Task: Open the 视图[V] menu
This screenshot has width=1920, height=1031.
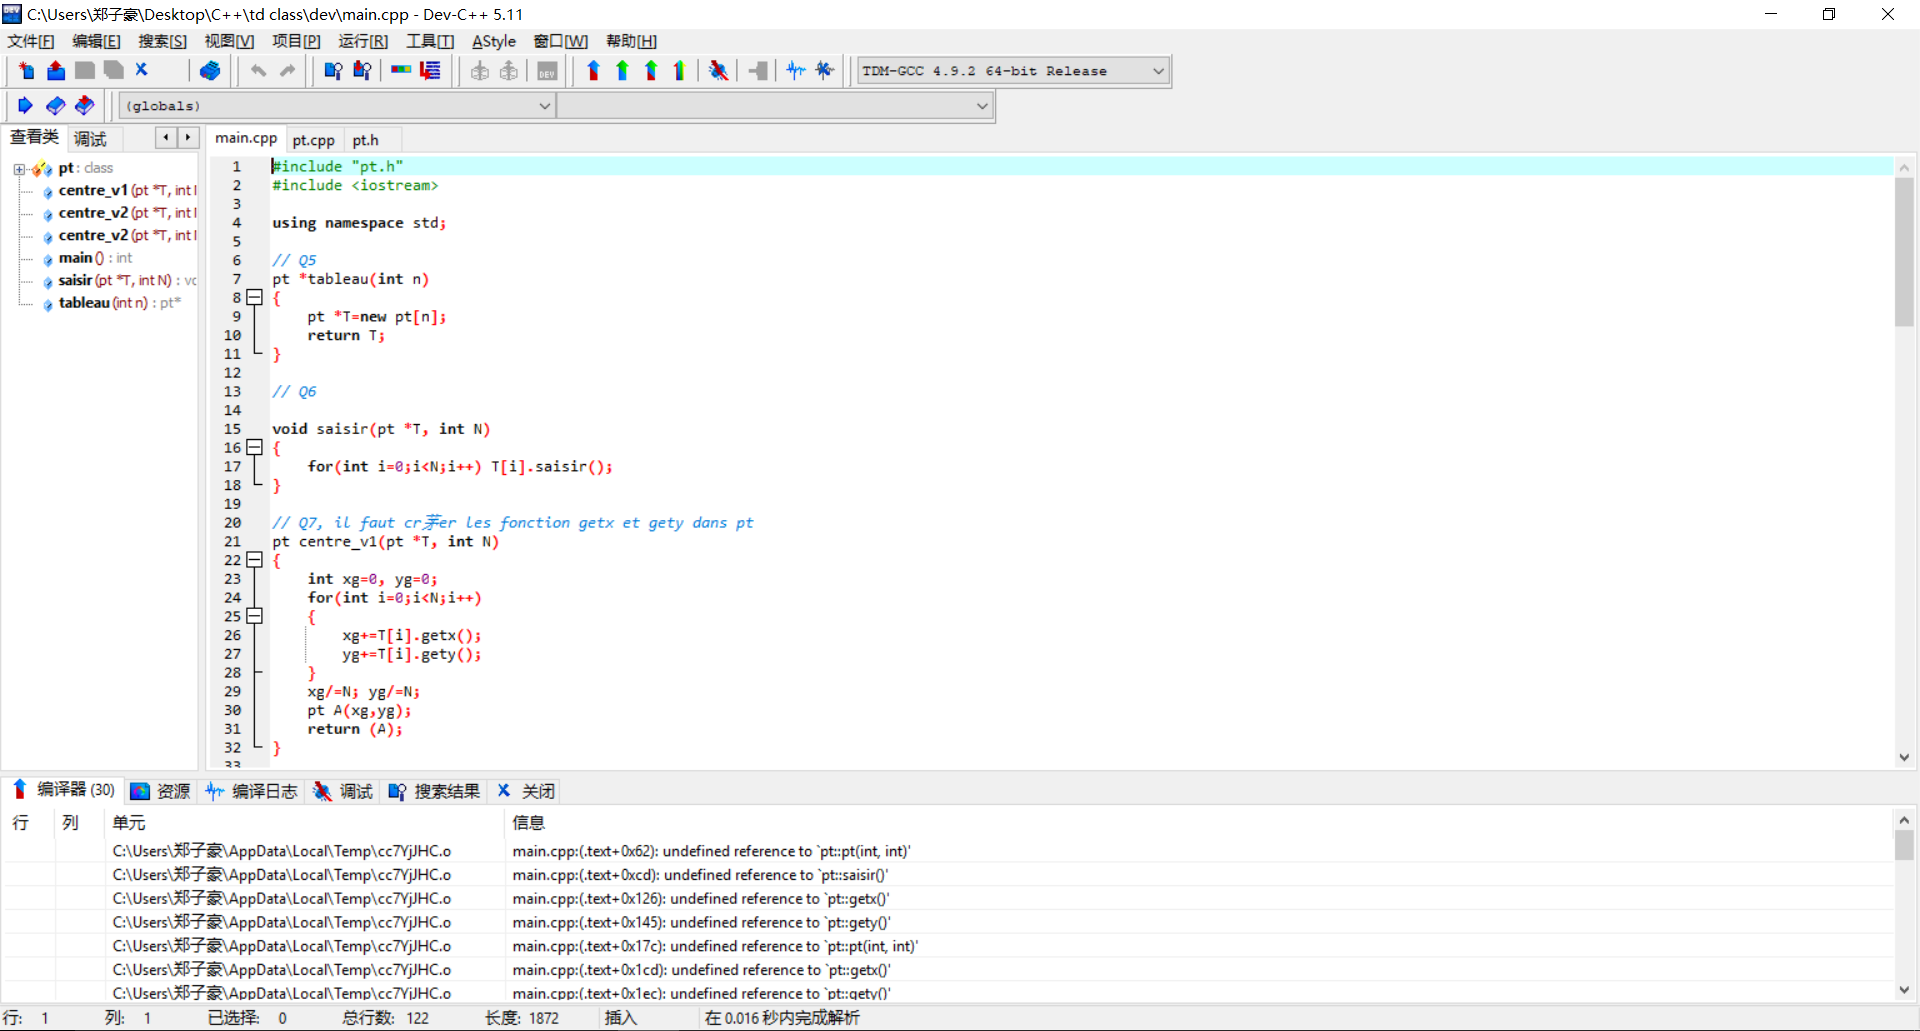Action: pyautogui.click(x=229, y=41)
